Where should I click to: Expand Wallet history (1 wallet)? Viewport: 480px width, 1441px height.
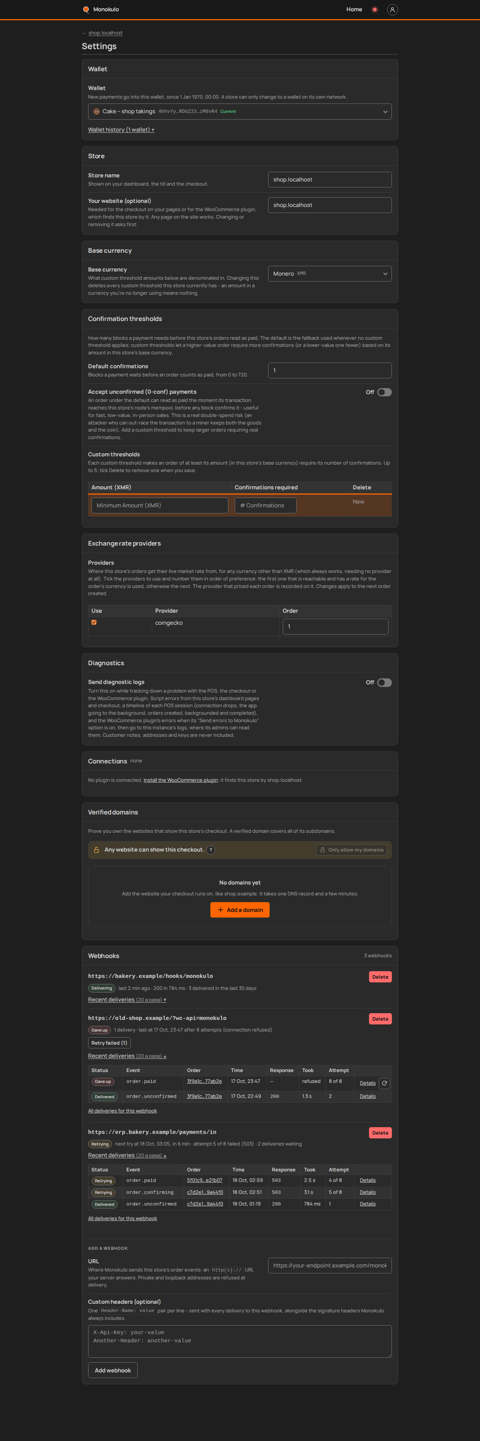coord(121,130)
